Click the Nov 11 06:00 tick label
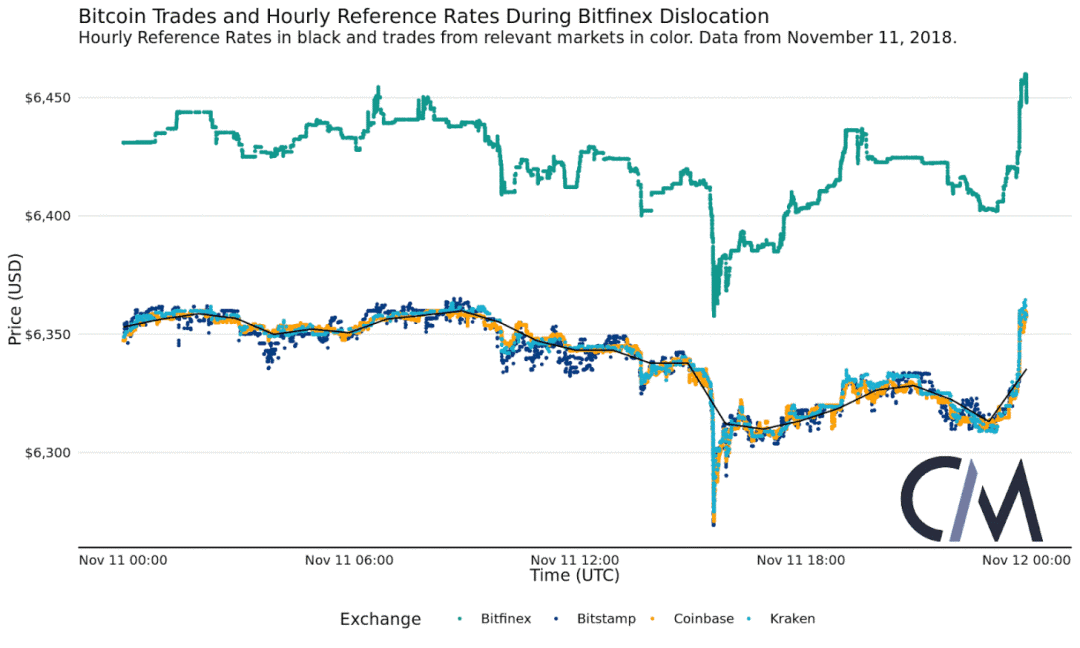Screen dimensions: 1080x648 349,560
